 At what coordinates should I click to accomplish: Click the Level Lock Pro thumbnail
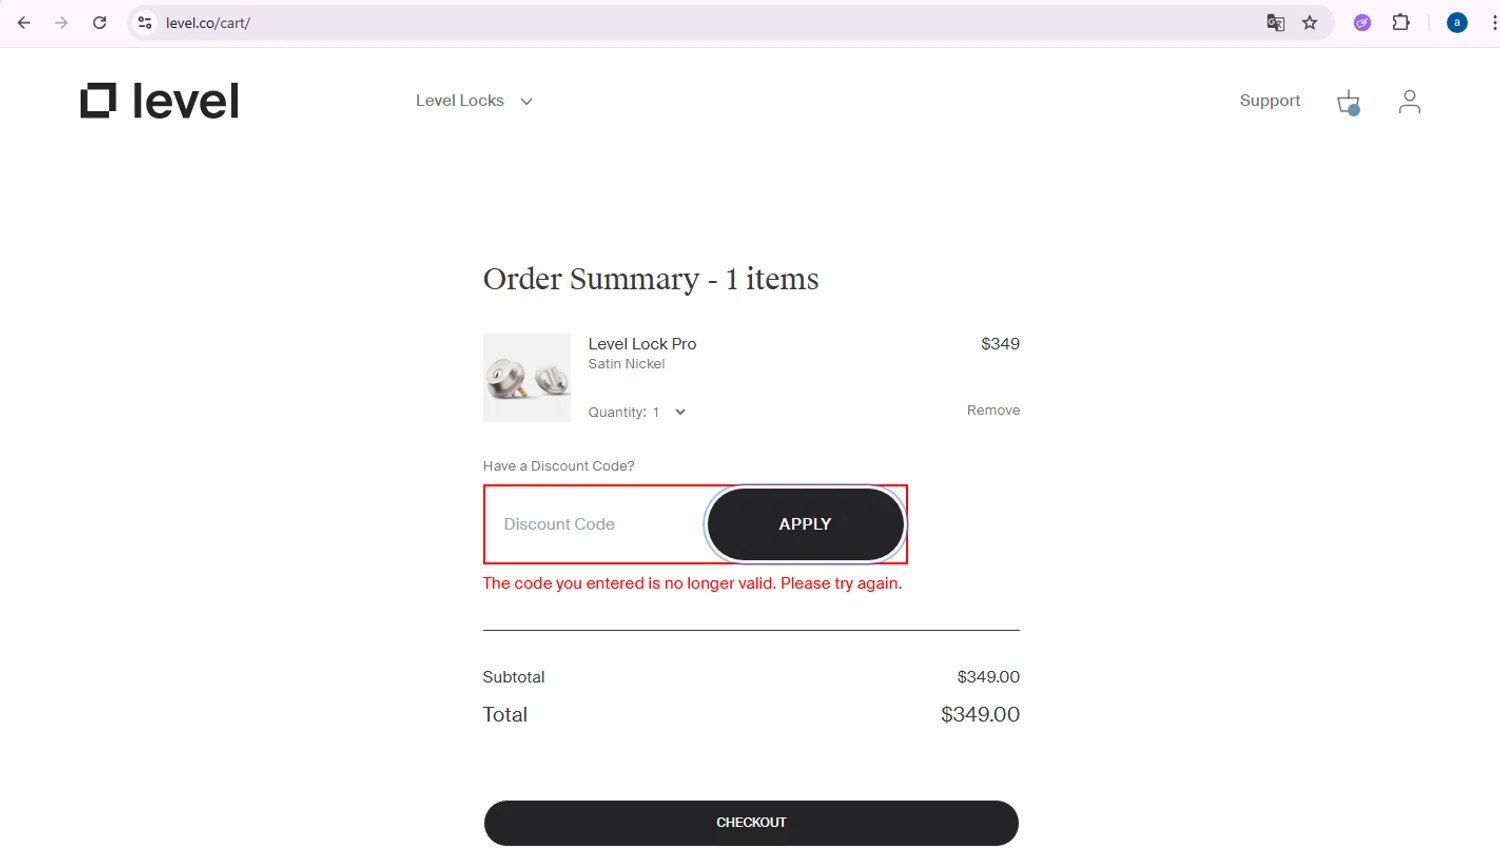(526, 378)
